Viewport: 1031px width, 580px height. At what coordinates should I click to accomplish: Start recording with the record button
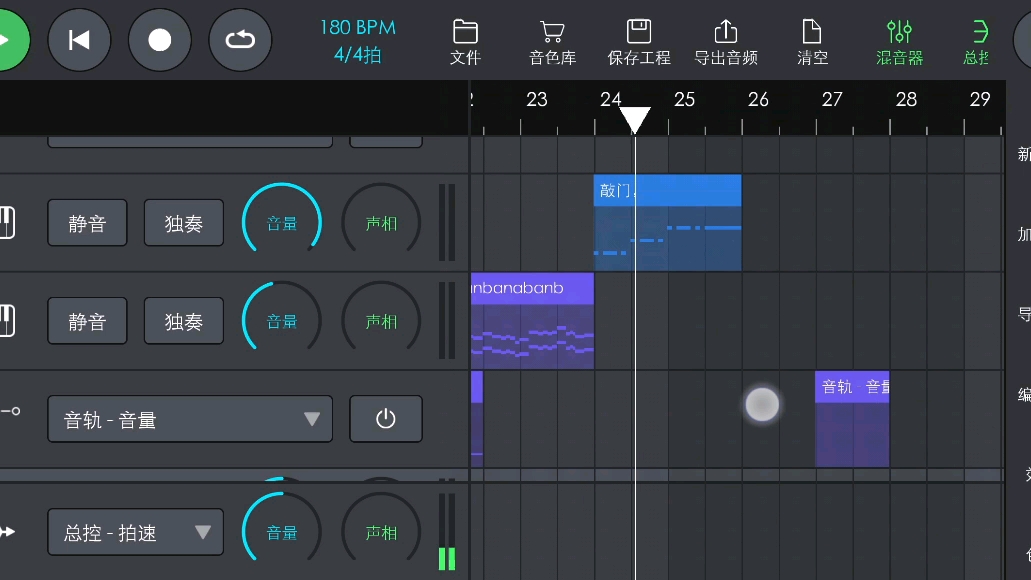pos(160,40)
